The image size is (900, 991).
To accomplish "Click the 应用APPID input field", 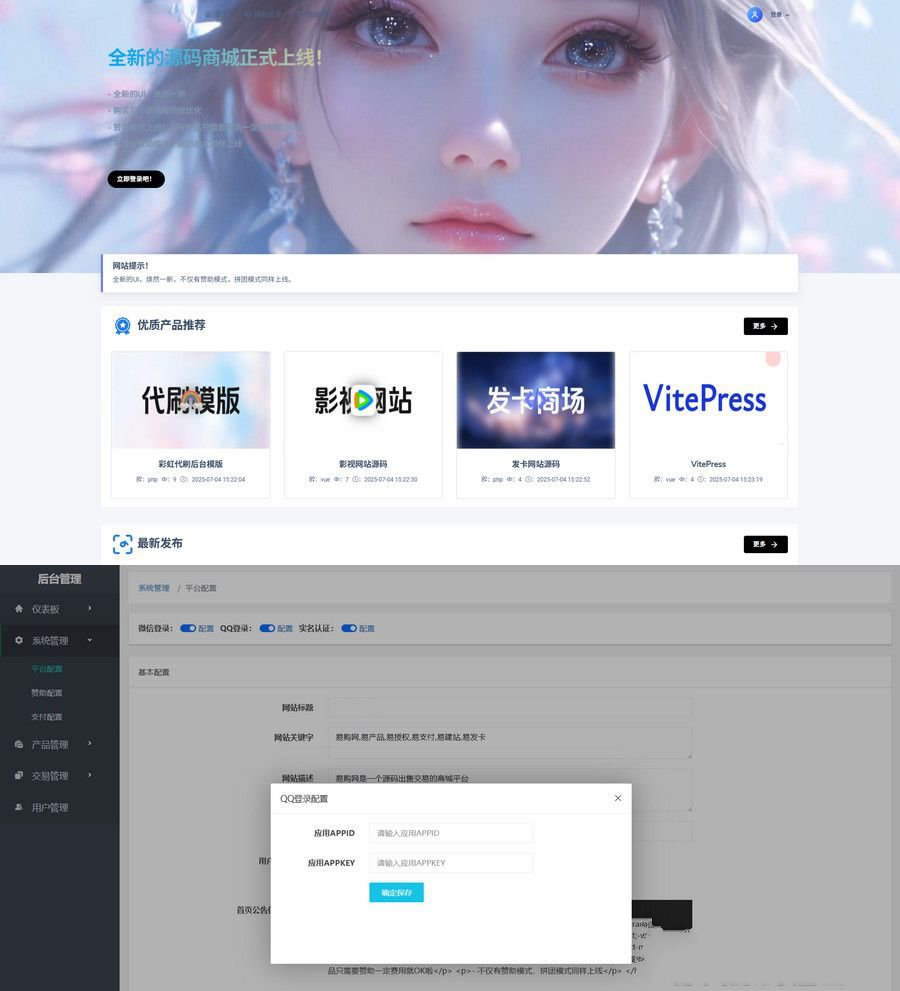I will tap(450, 833).
